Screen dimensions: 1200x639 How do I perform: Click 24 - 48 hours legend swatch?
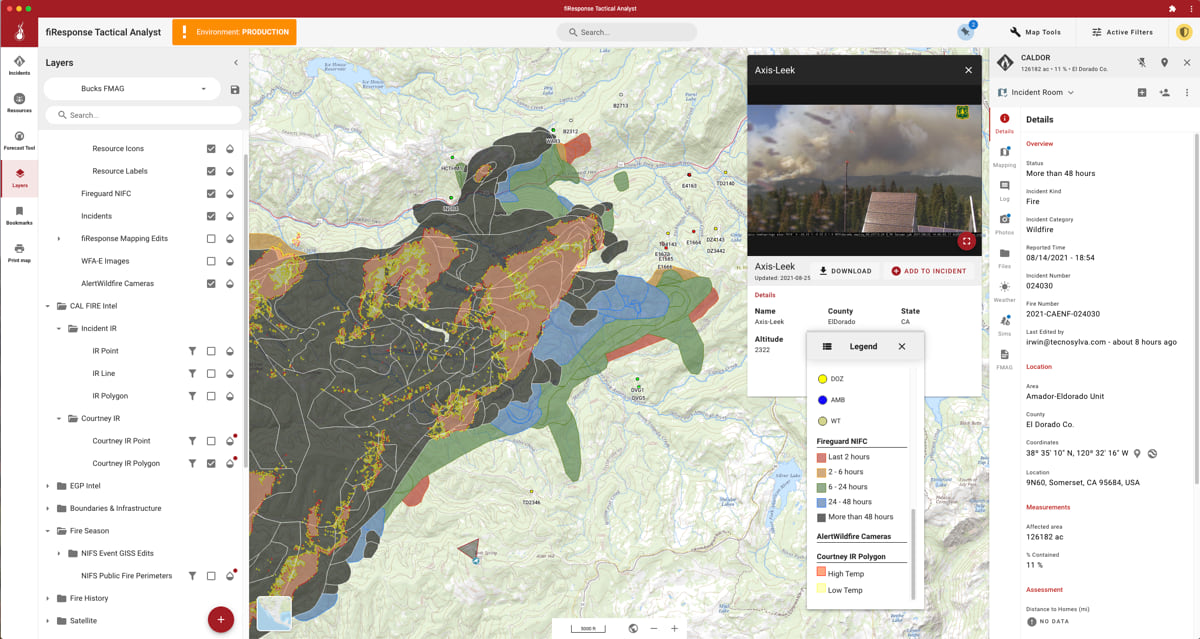pos(822,502)
